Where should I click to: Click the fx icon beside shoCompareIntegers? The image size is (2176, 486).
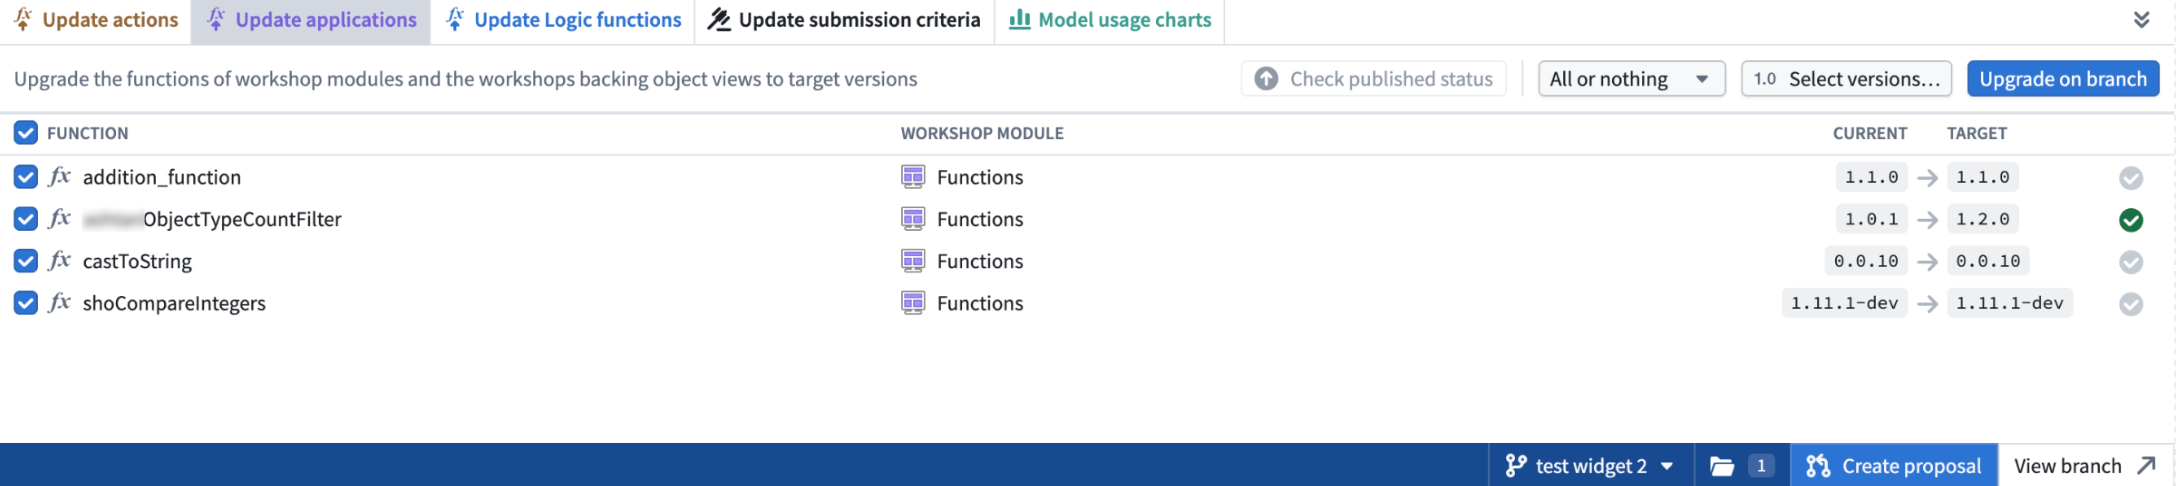click(60, 302)
